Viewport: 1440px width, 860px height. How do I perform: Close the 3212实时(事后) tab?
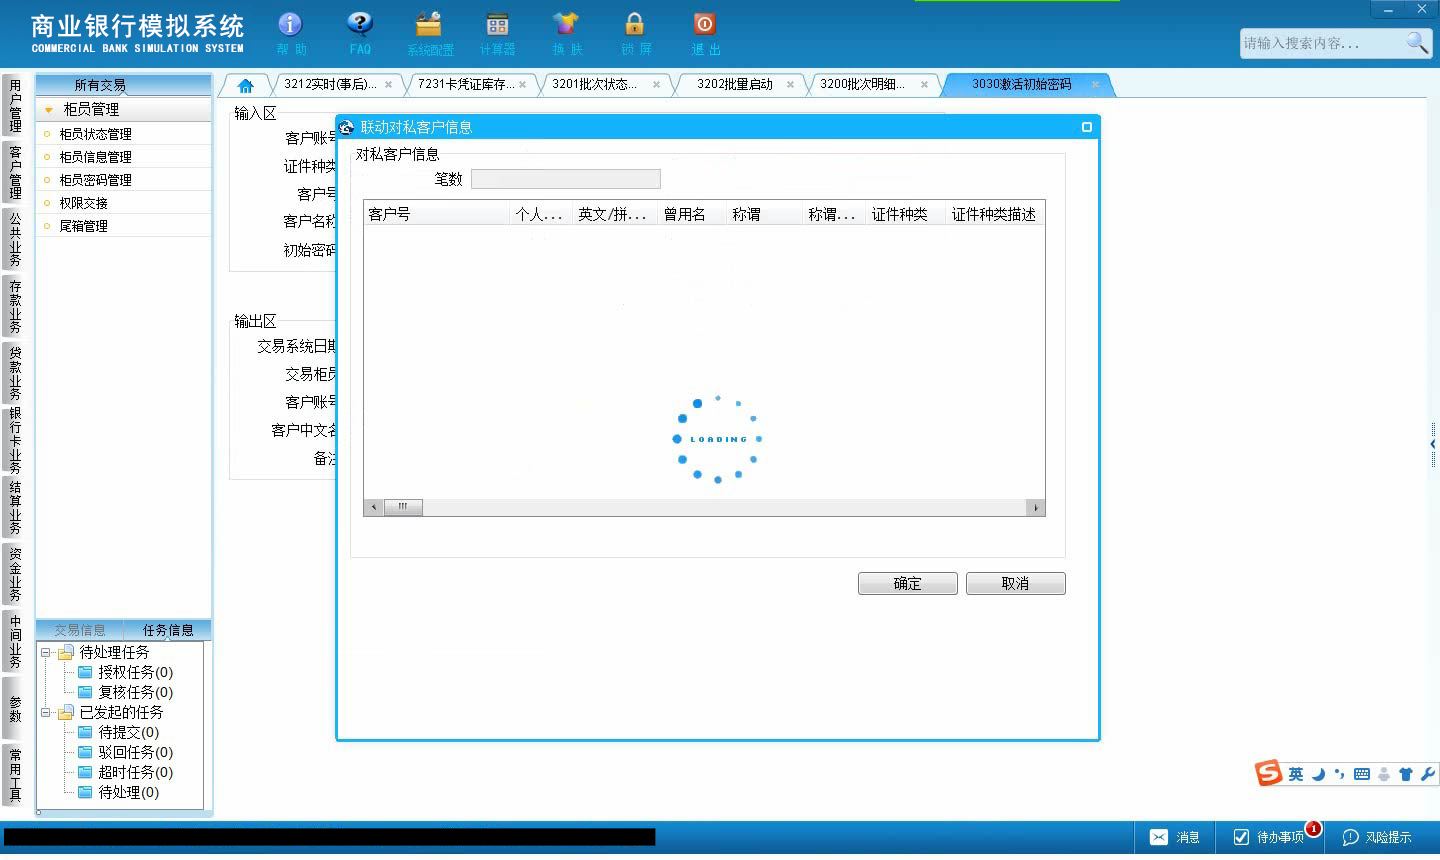[x=388, y=85]
